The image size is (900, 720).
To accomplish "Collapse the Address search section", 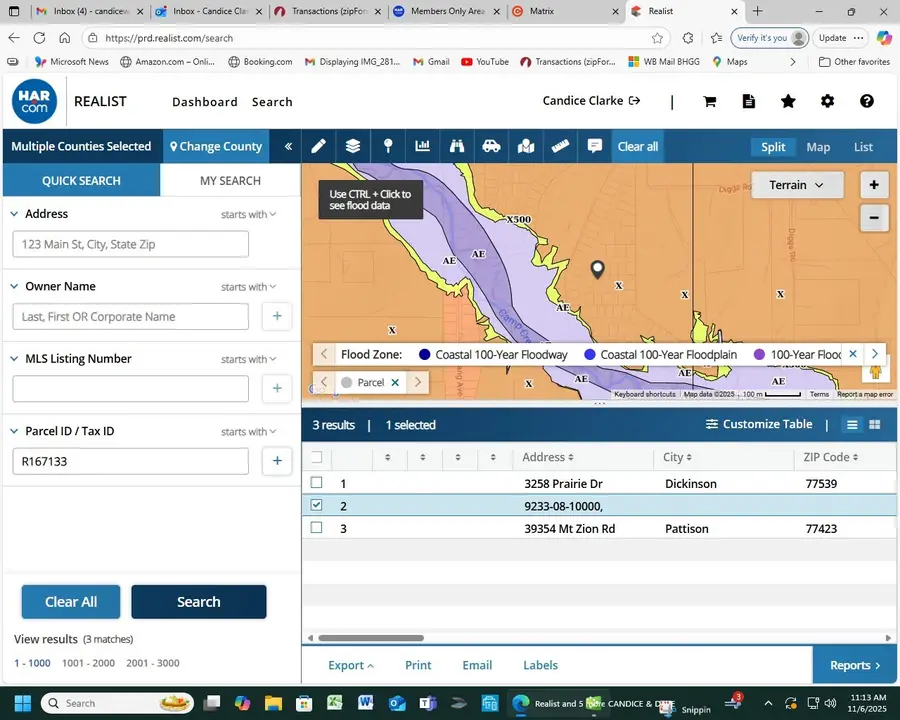I will 15,214.
